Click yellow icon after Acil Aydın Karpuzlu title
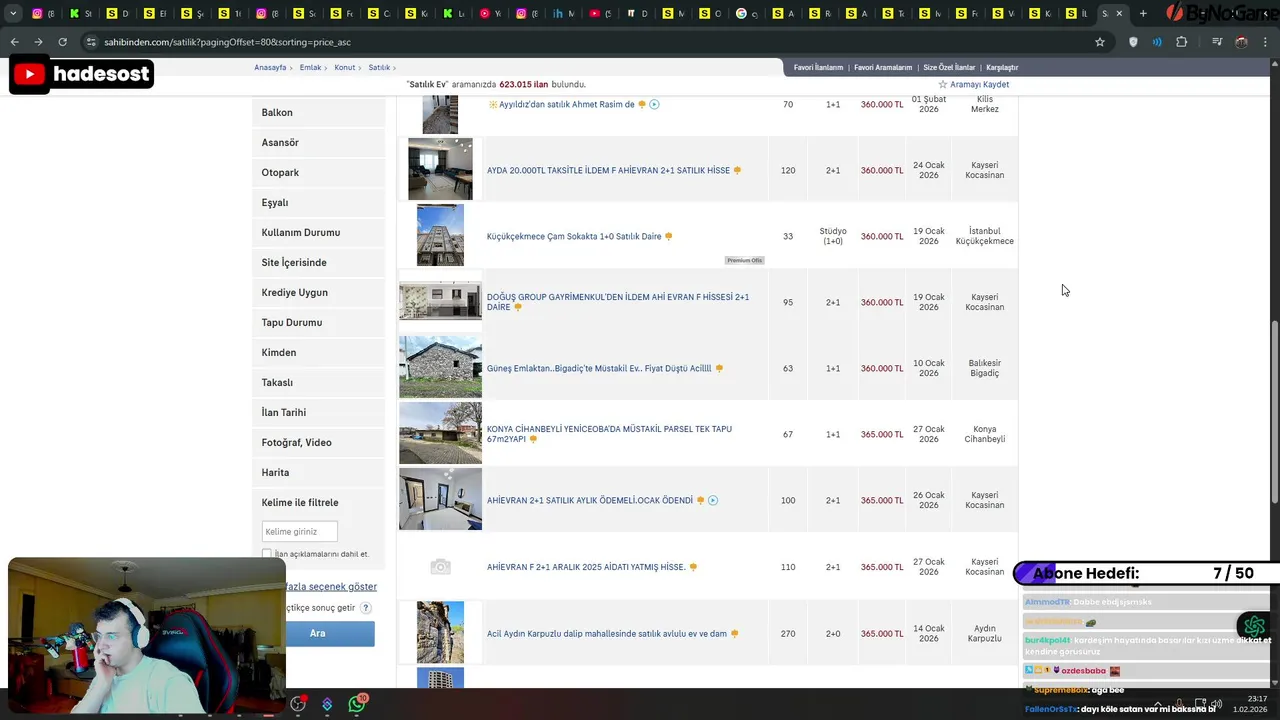Viewport: 1280px width, 720px height. (x=735, y=634)
